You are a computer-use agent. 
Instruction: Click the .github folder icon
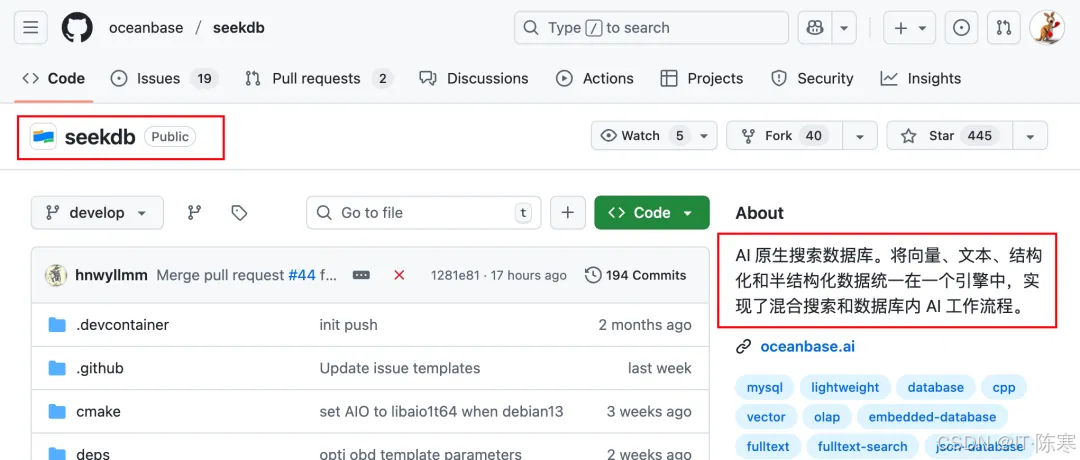[57, 368]
